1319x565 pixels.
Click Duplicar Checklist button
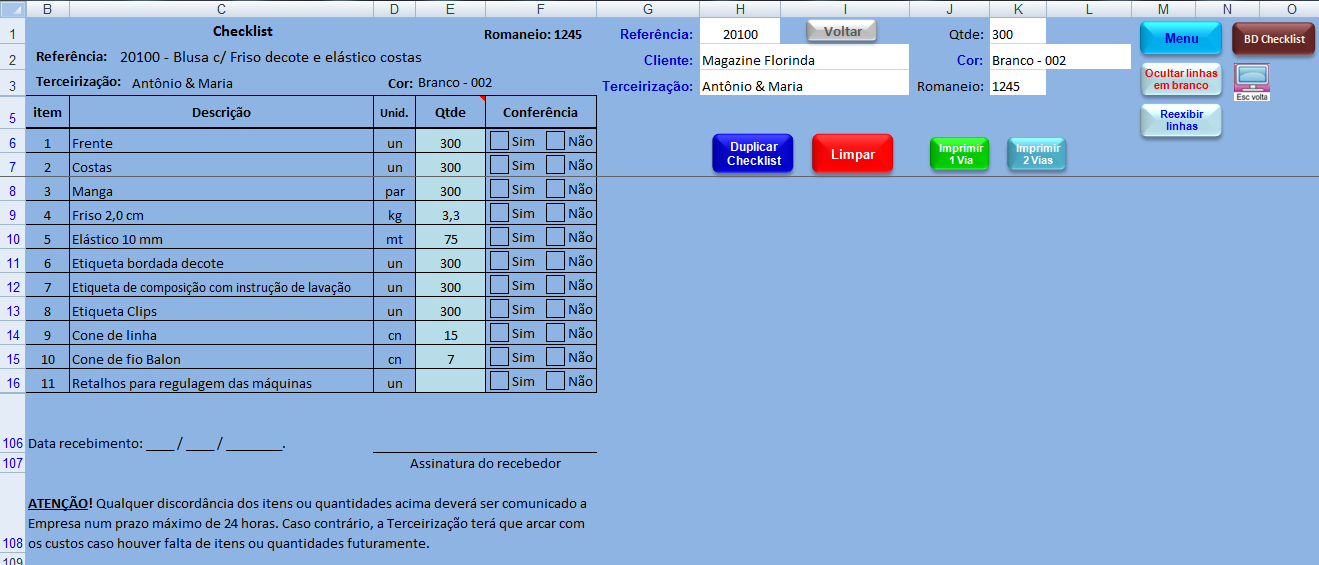pos(753,154)
